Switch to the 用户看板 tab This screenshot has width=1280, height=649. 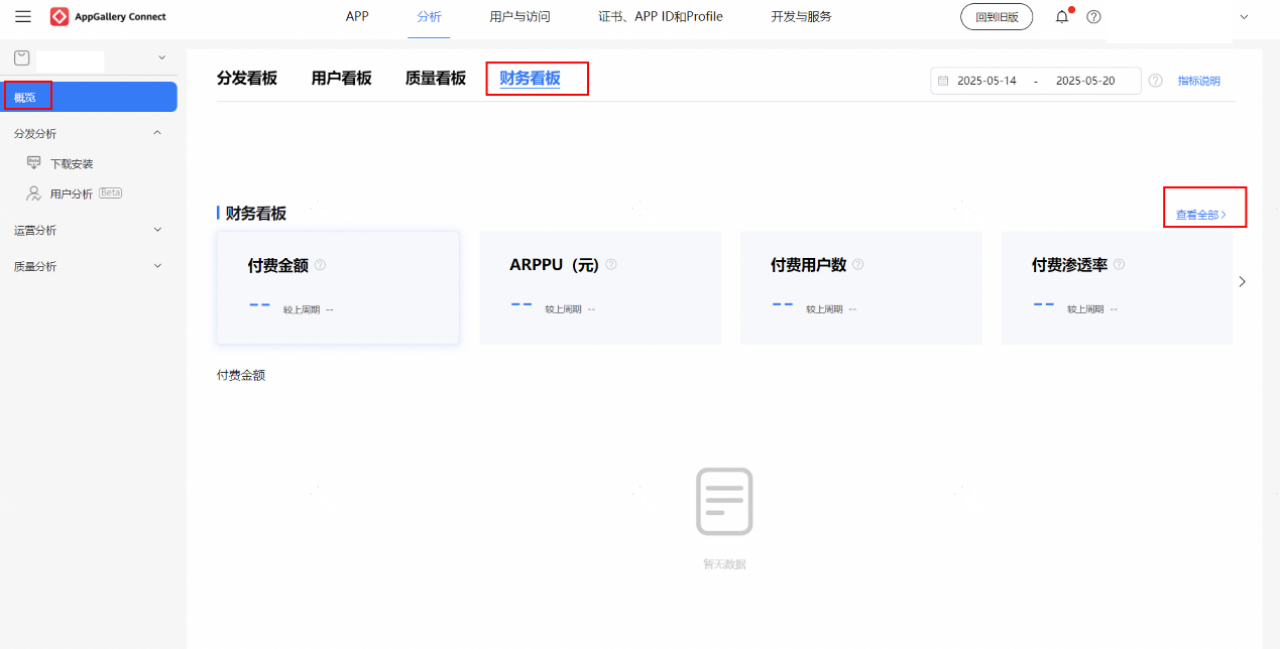pos(341,78)
